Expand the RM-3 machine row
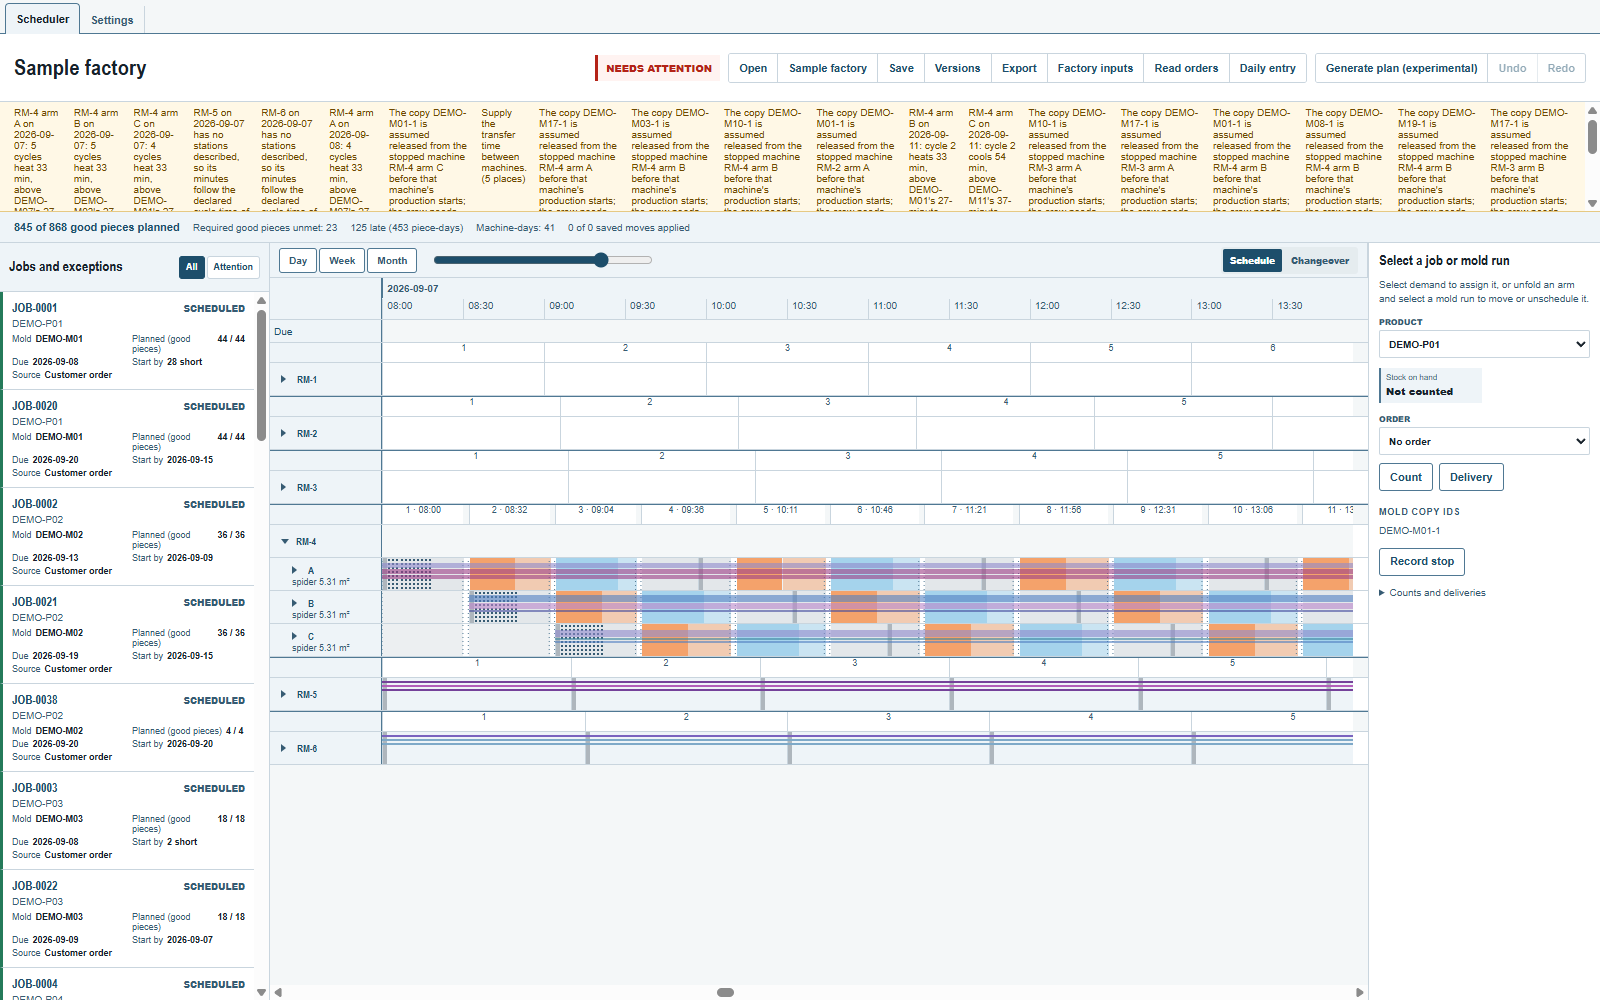Viewport: 1600px width, 1000px height. 284,488
